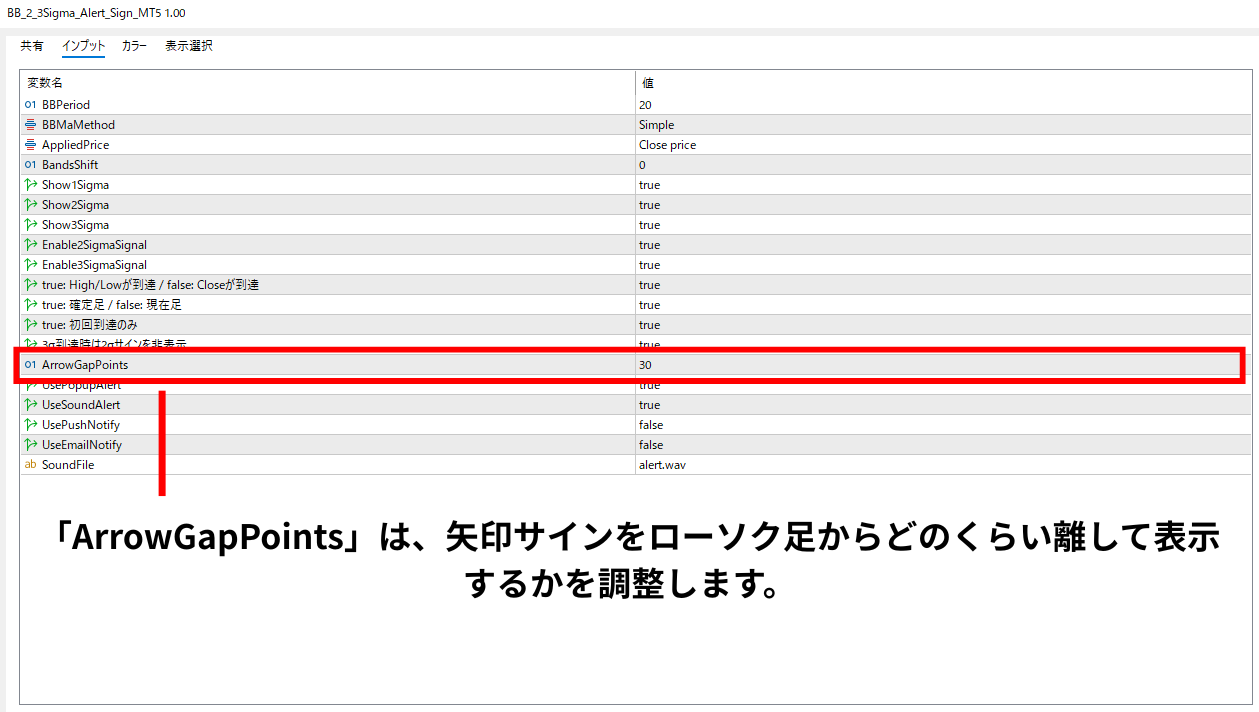This screenshot has width=1259, height=712.
Task: Click the enum icon beside BBMaMethod
Action: (x=30, y=125)
